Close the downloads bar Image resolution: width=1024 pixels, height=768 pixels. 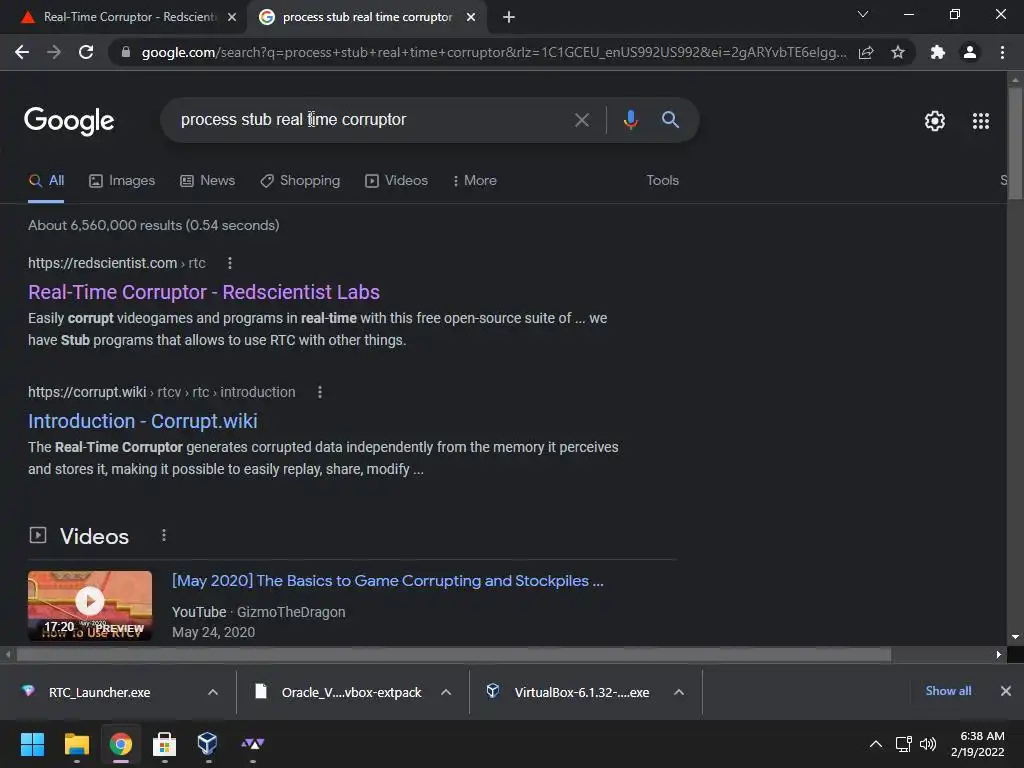(x=1006, y=691)
